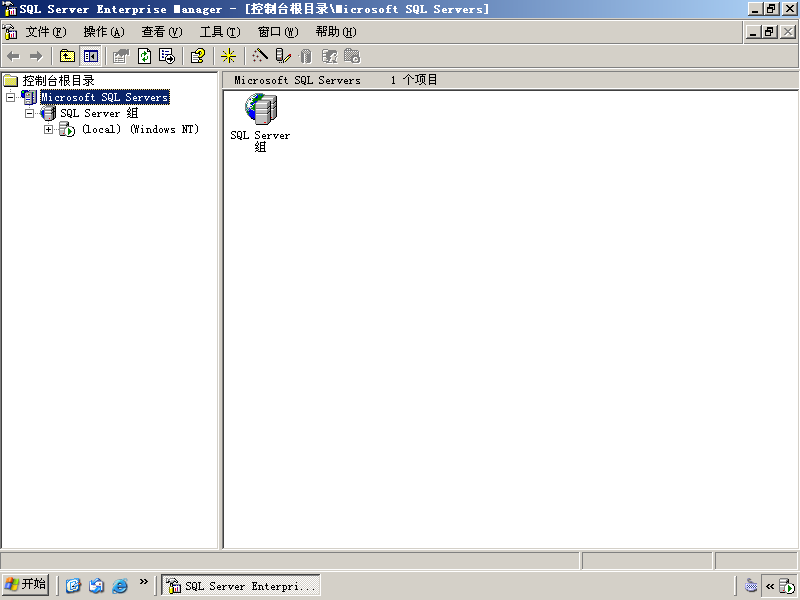Image resolution: width=800 pixels, height=600 pixels.
Task: Launch Internet Explorer from quick launch
Action: point(120,585)
